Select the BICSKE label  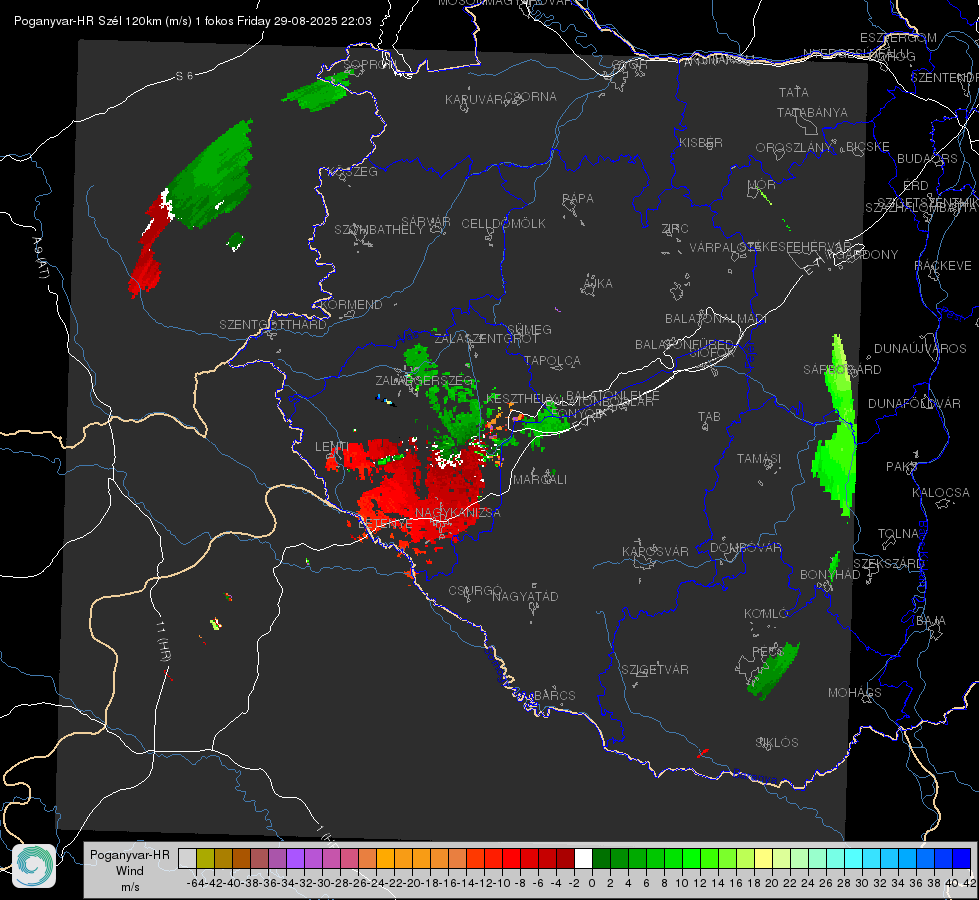coord(867,146)
